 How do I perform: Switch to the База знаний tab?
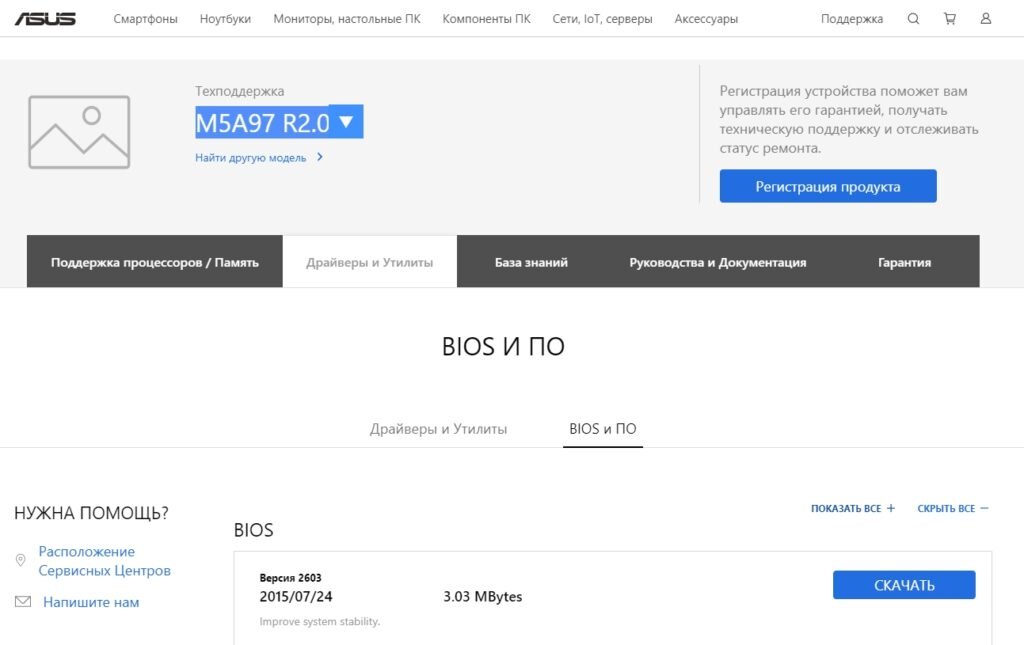point(531,262)
